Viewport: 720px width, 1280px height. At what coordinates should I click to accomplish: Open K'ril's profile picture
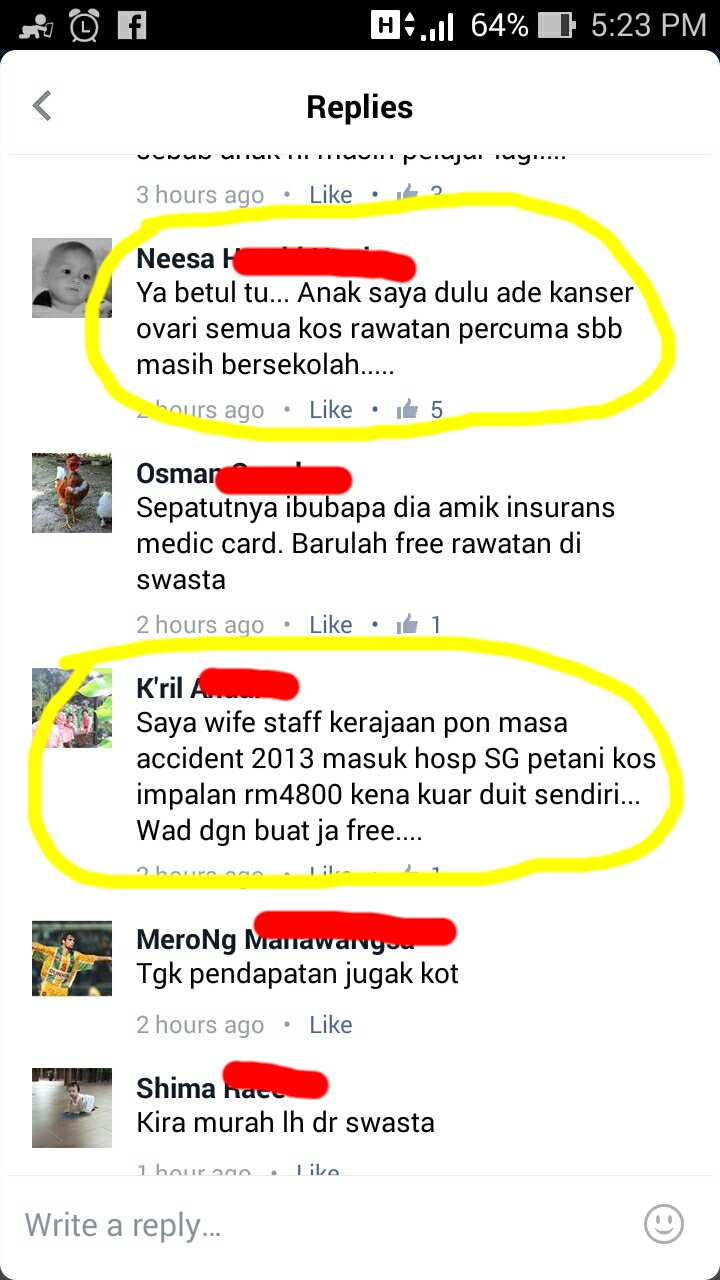tap(72, 708)
